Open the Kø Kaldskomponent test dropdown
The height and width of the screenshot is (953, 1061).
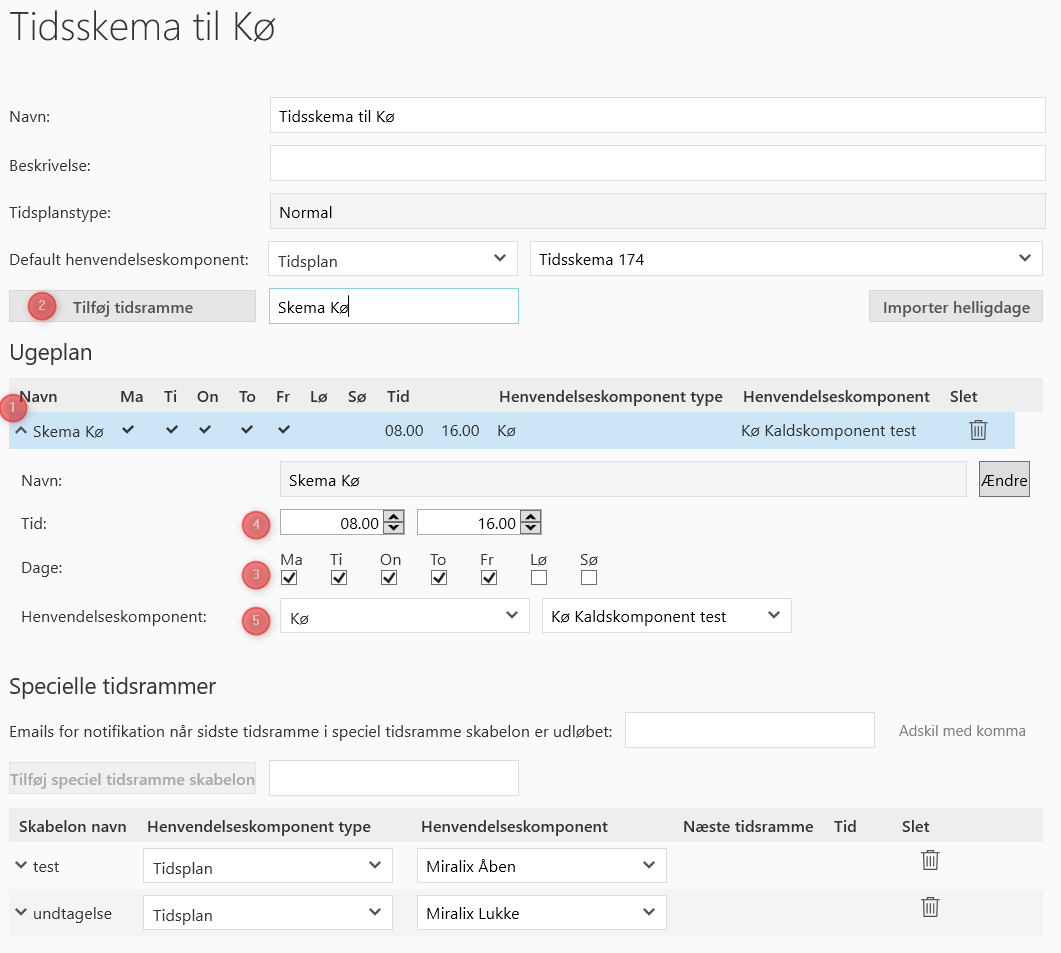(x=666, y=616)
